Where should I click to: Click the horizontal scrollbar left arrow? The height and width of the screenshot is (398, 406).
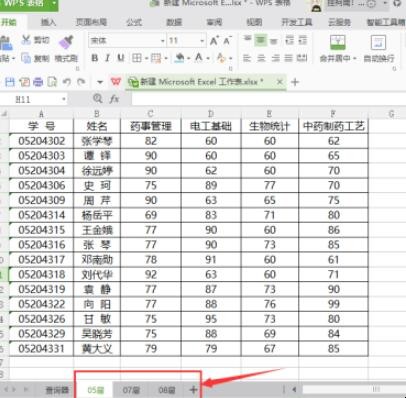[295, 389]
